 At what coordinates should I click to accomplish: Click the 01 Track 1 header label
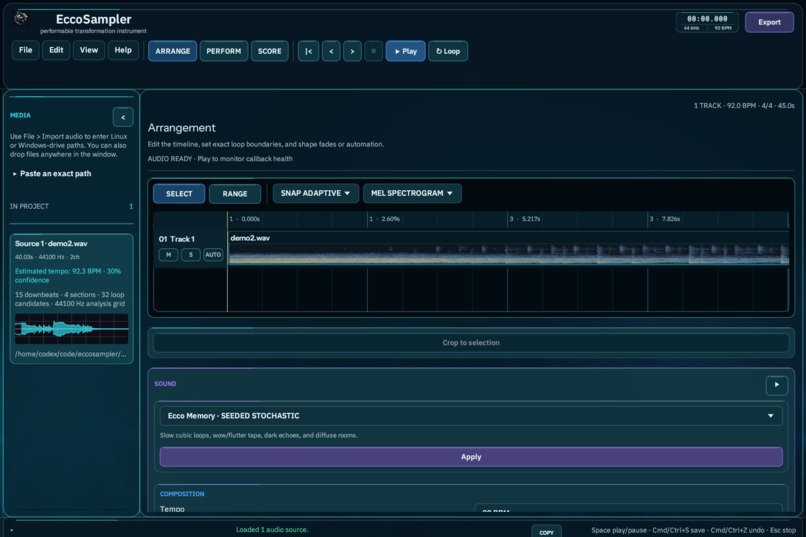[x=176, y=239]
